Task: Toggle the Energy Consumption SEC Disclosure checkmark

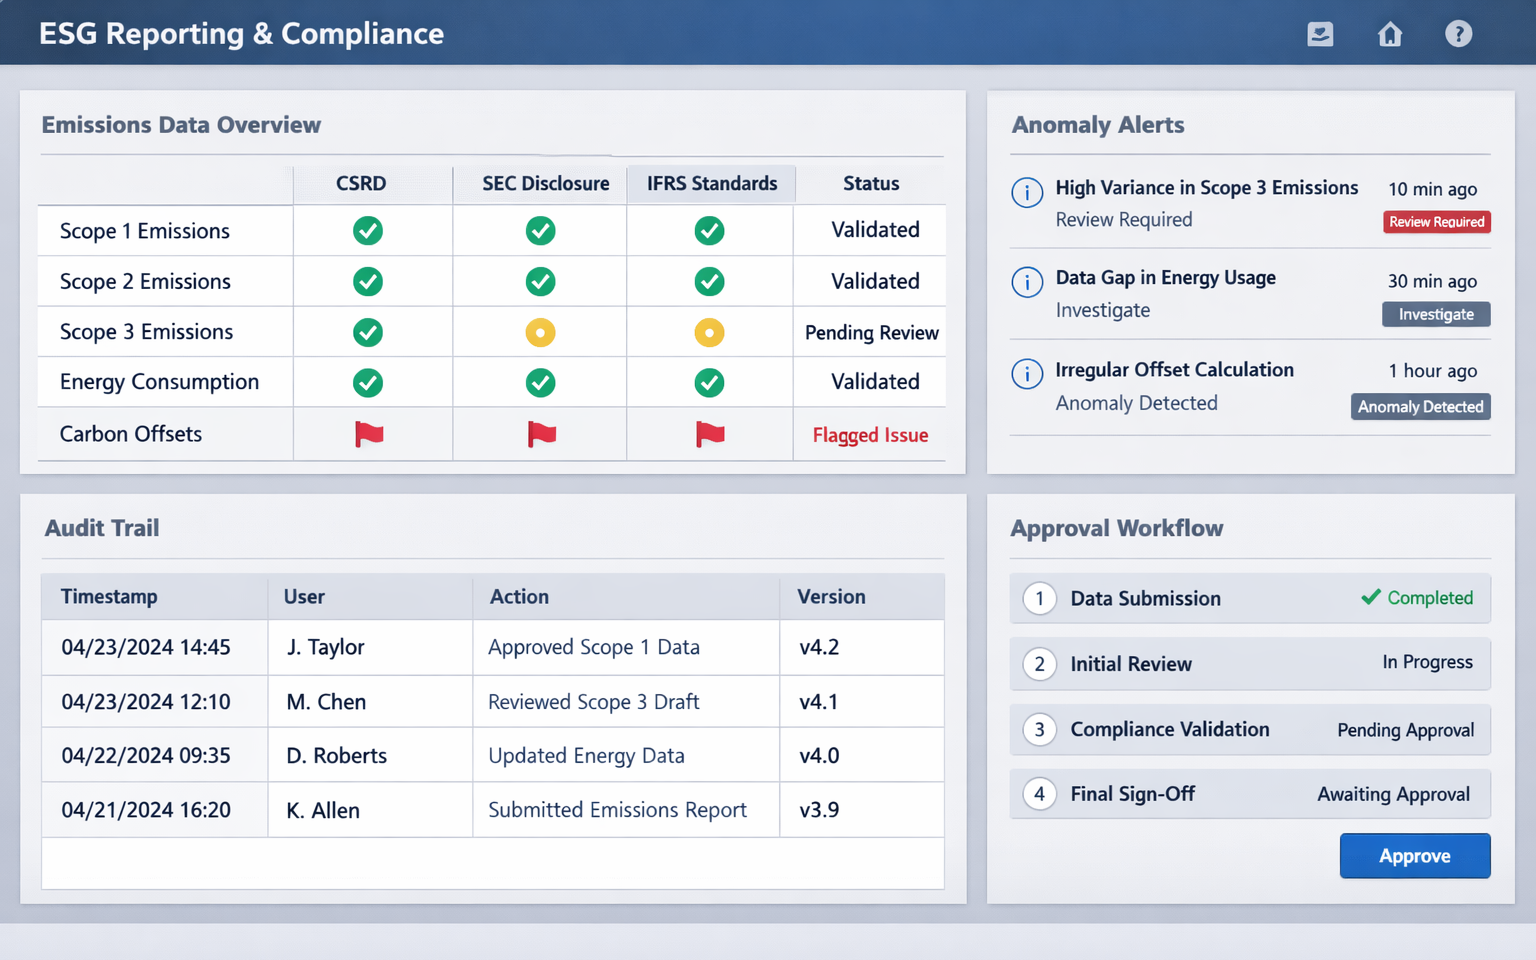Action: pos(540,381)
